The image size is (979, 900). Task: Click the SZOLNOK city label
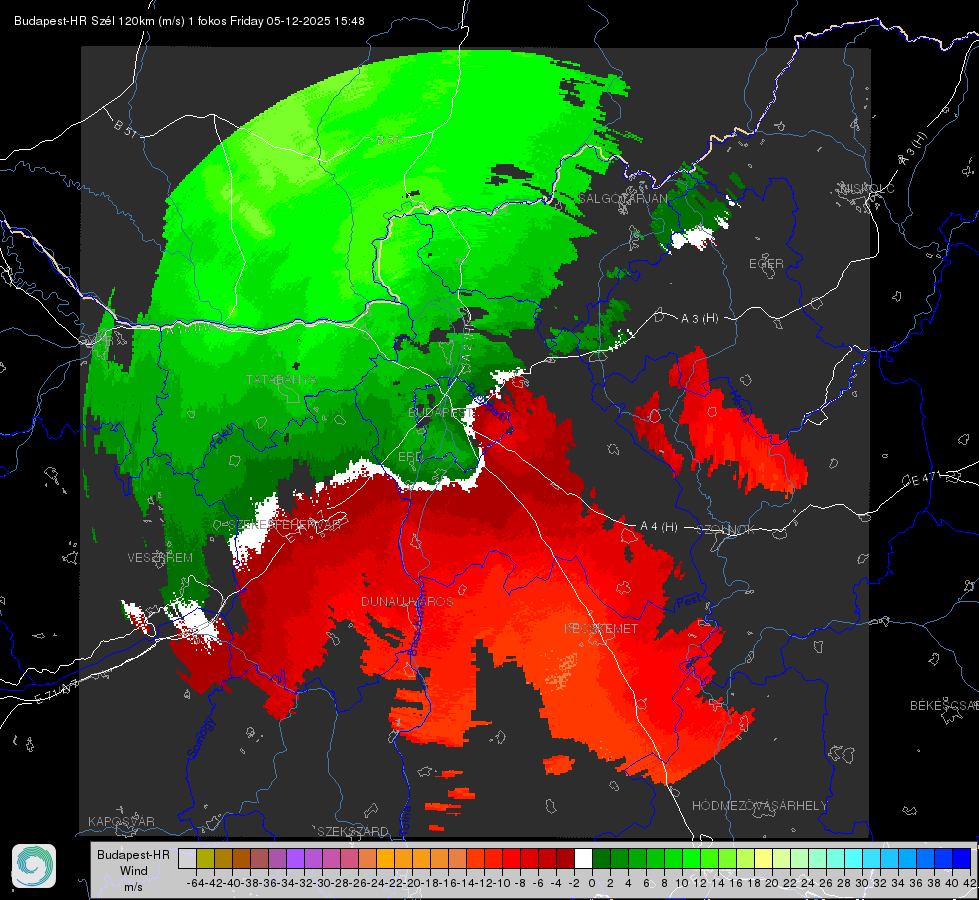click(728, 529)
